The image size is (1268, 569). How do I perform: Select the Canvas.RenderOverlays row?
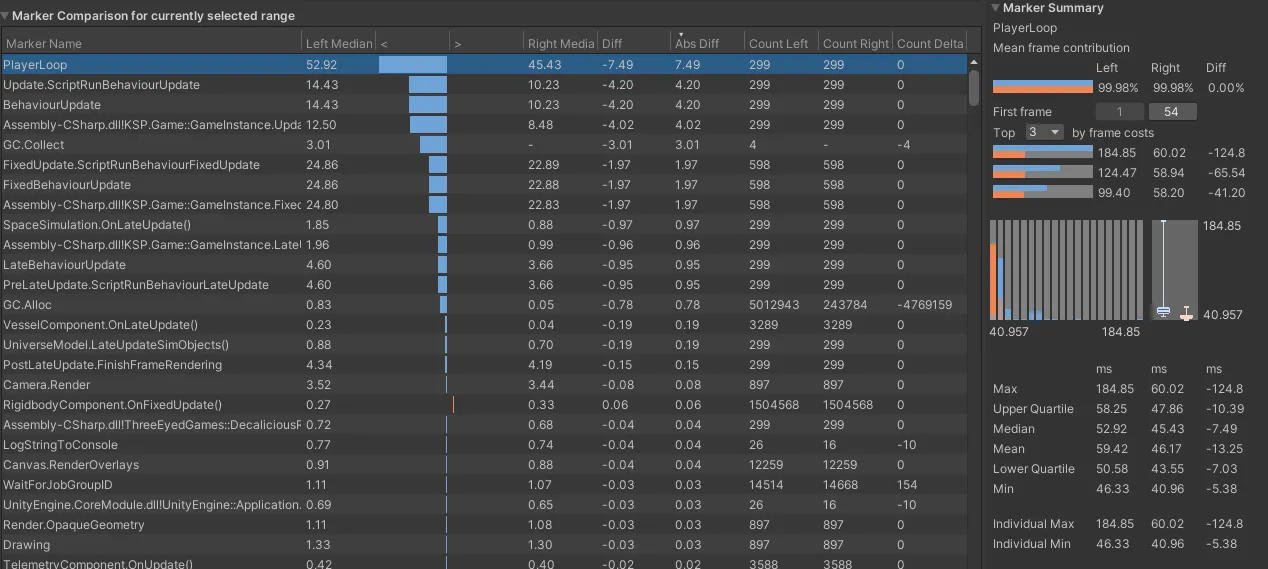484,464
